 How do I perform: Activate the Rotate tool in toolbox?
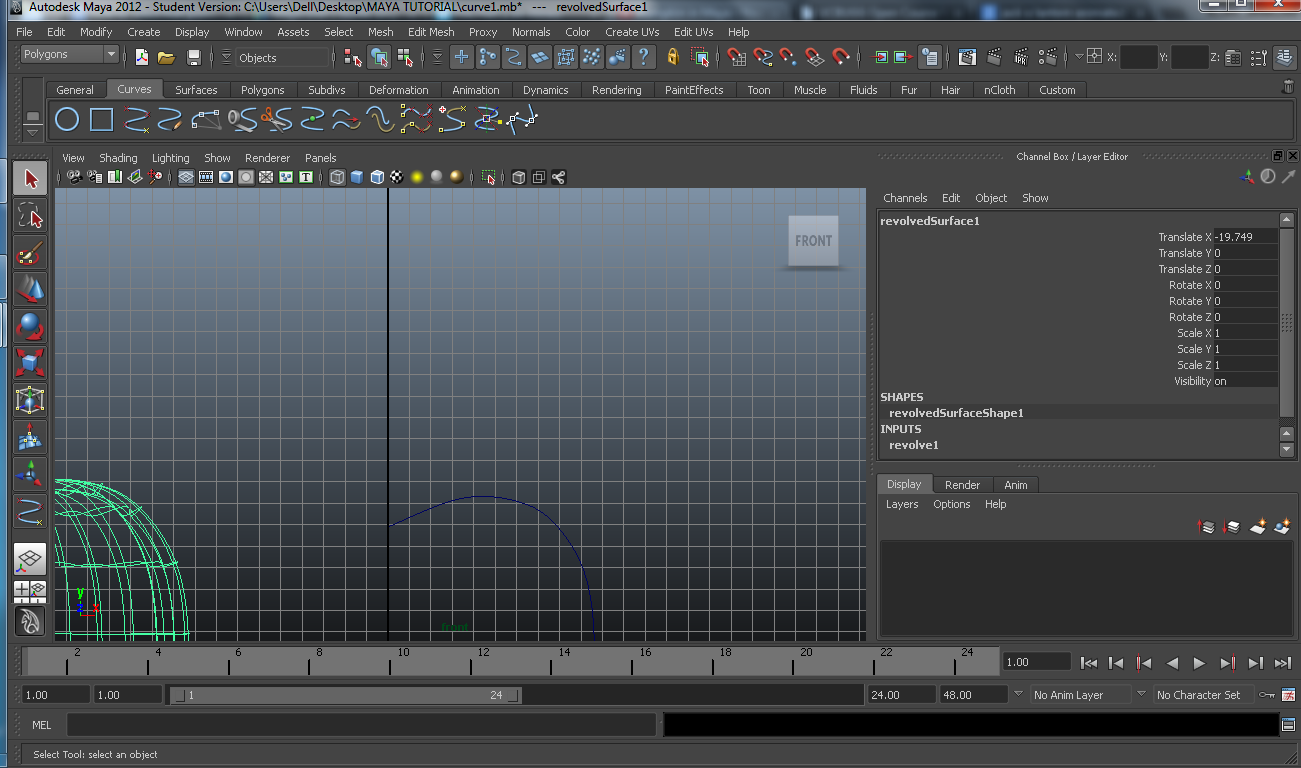31,326
